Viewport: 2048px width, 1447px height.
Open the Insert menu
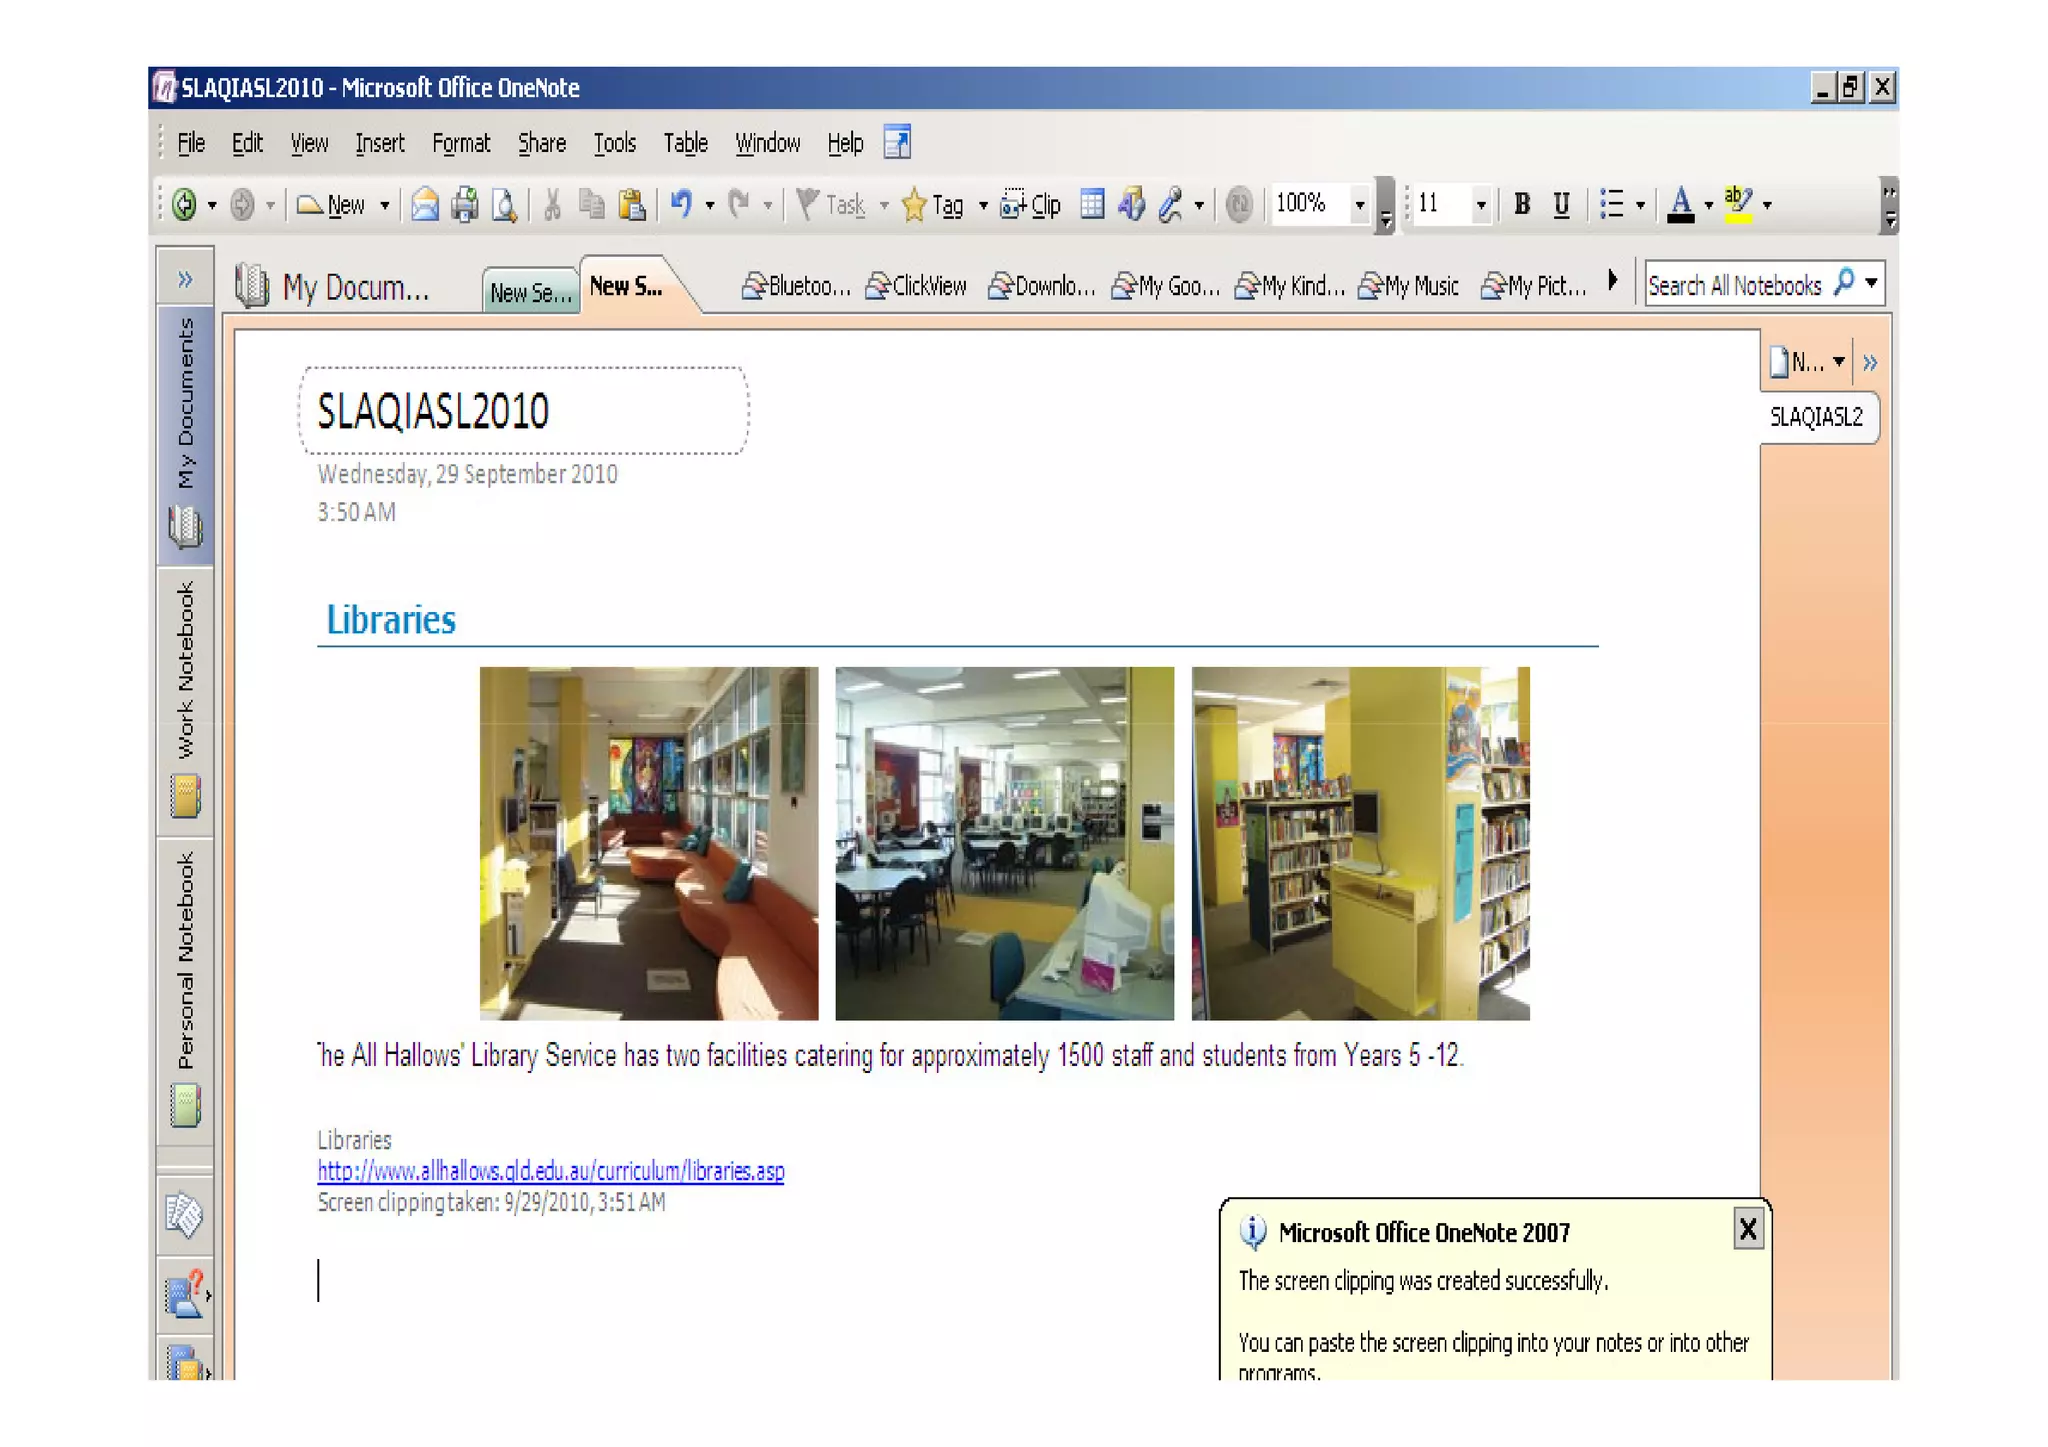tap(379, 143)
